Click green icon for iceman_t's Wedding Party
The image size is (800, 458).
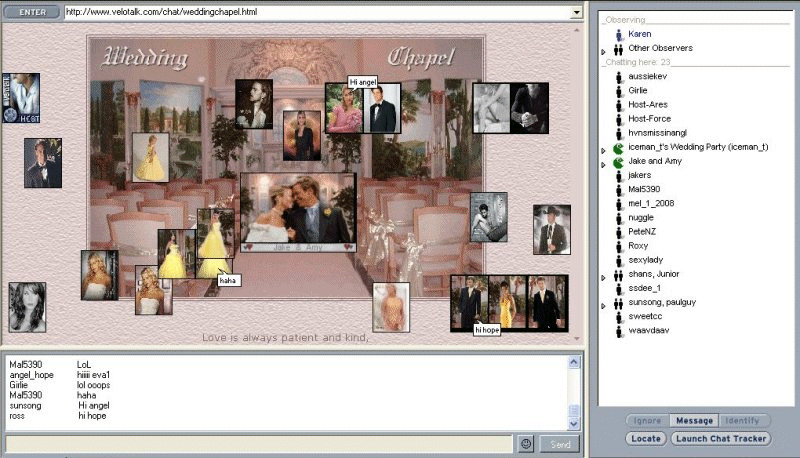click(x=619, y=148)
